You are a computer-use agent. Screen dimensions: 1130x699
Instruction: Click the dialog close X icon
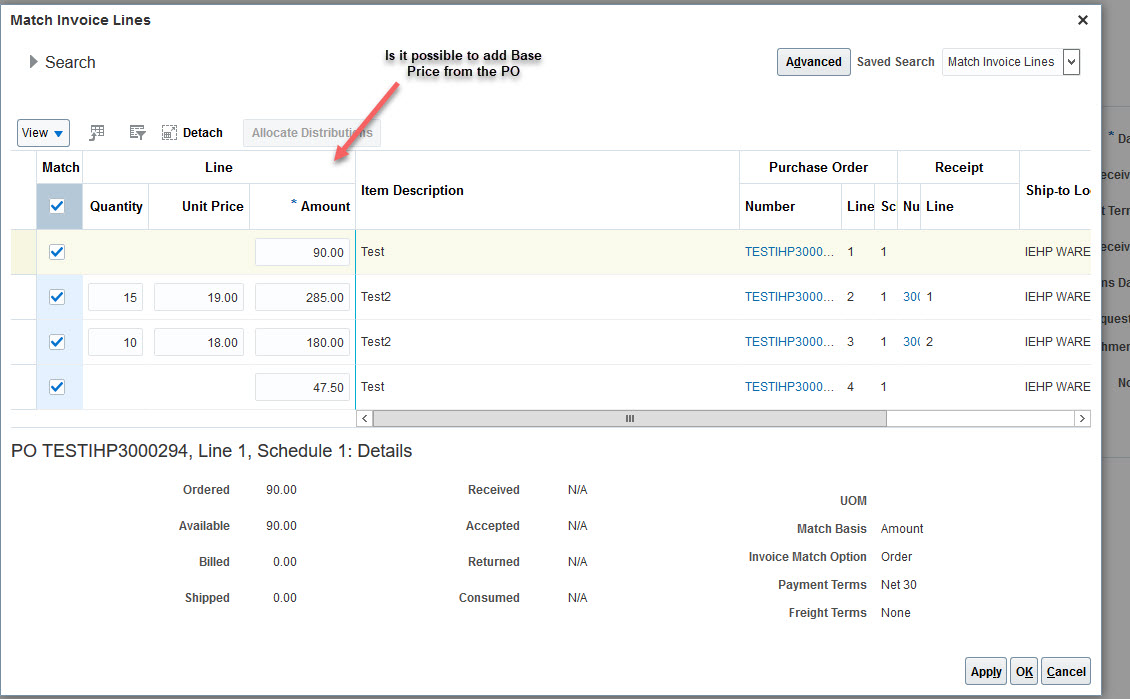click(x=1082, y=19)
